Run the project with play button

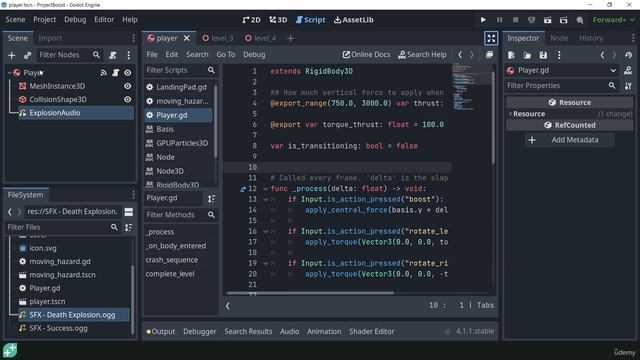click(483, 20)
